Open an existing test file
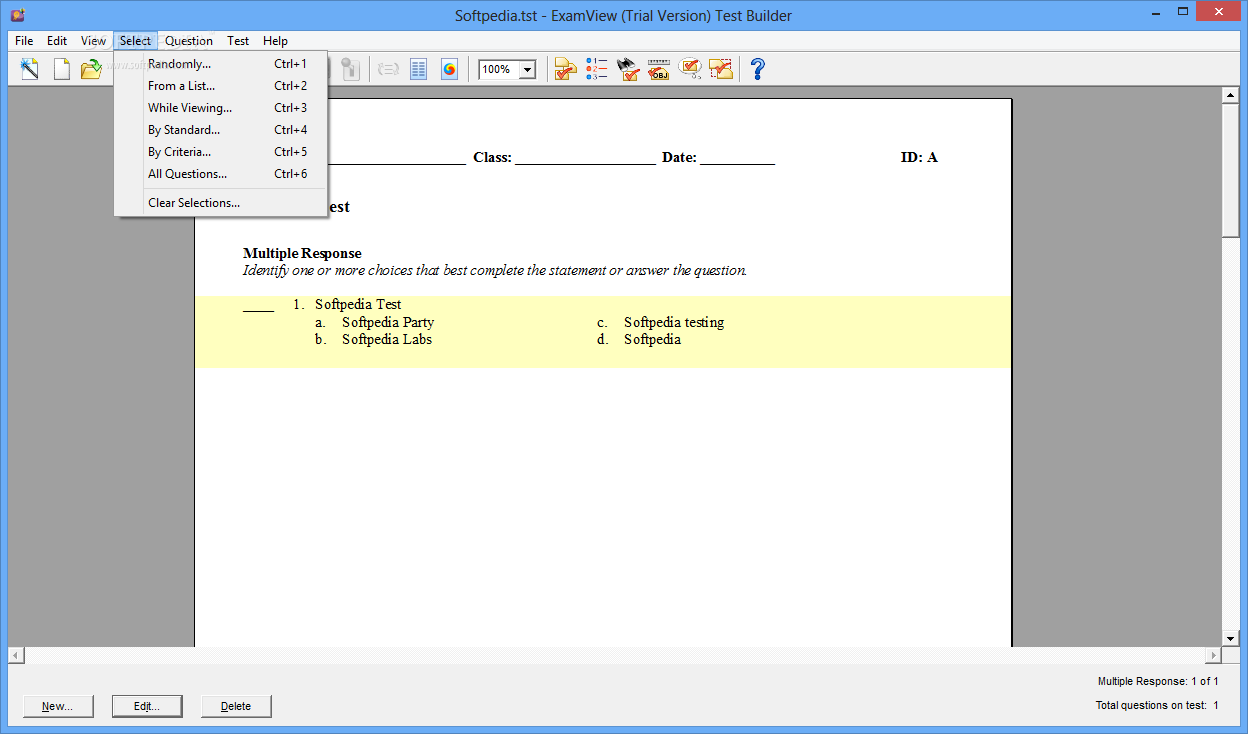Screen dimensions: 1248x734 pos(91,69)
